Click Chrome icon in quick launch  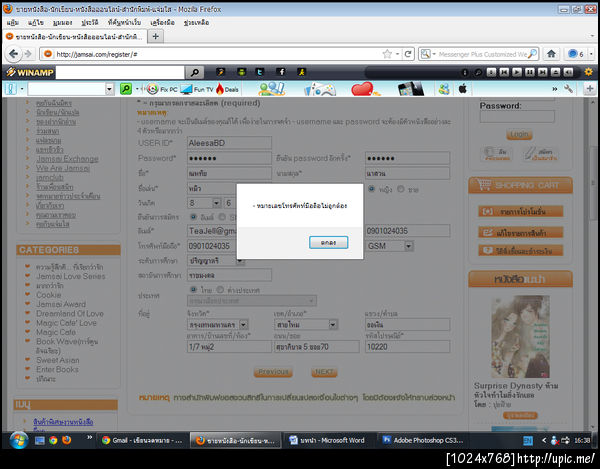(53, 440)
